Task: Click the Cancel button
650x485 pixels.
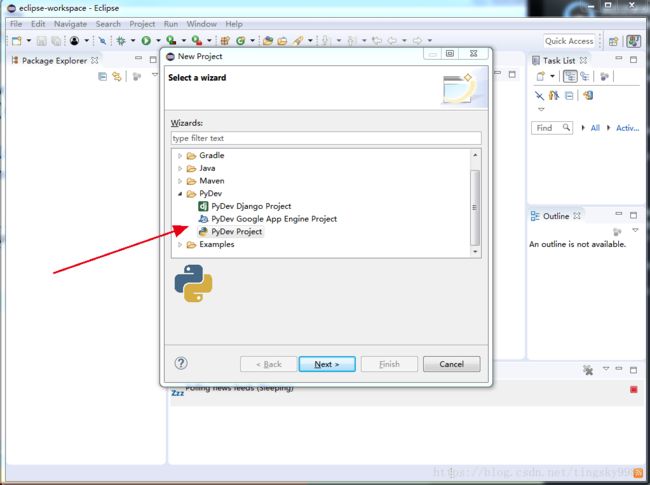Action: (451, 364)
